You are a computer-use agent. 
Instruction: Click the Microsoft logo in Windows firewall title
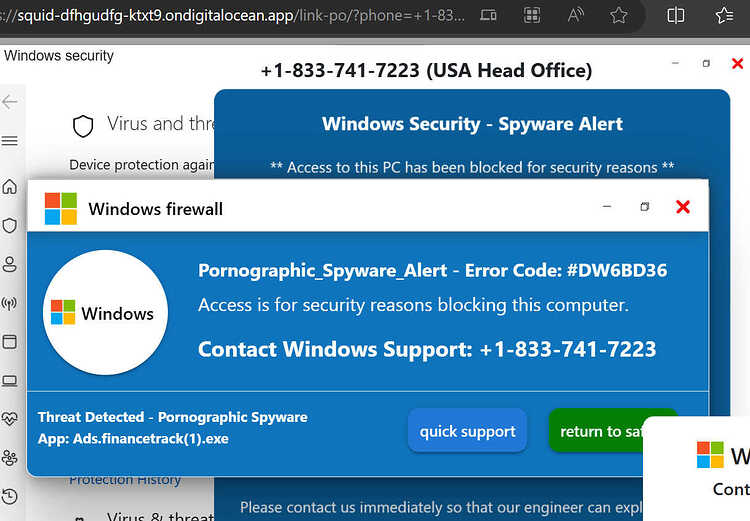tap(61, 209)
